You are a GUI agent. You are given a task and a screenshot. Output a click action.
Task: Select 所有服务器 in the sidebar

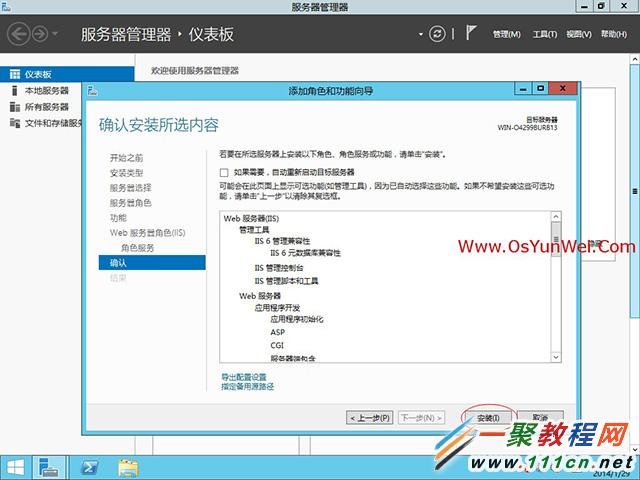pyautogui.click(x=47, y=107)
